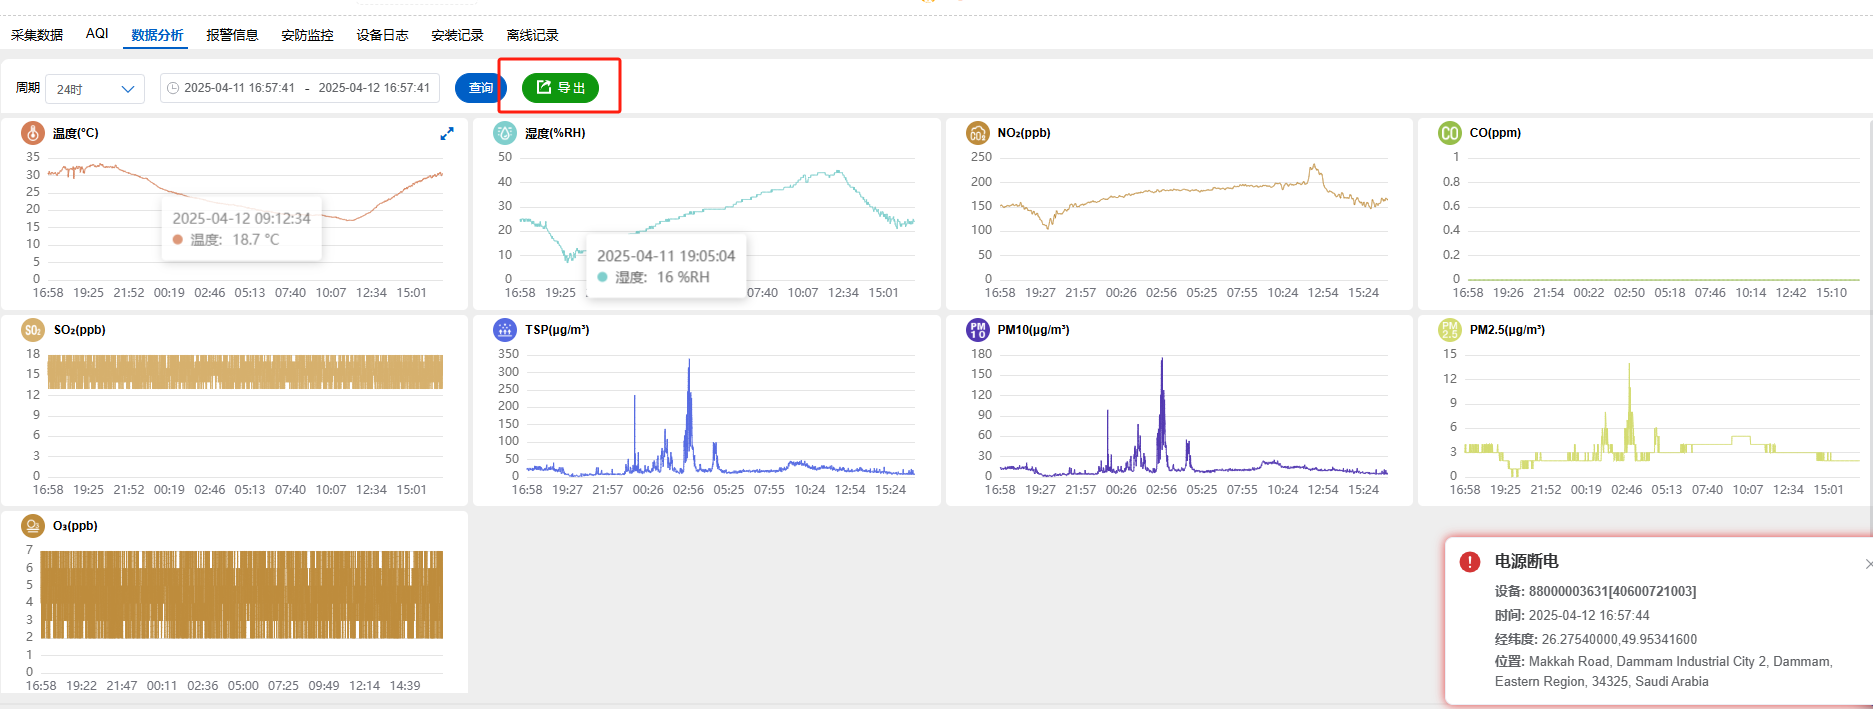Image resolution: width=1873 pixels, height=709 pixels.
Task: Click the temperature thermometer icon
Action: [x=33, y=133]
